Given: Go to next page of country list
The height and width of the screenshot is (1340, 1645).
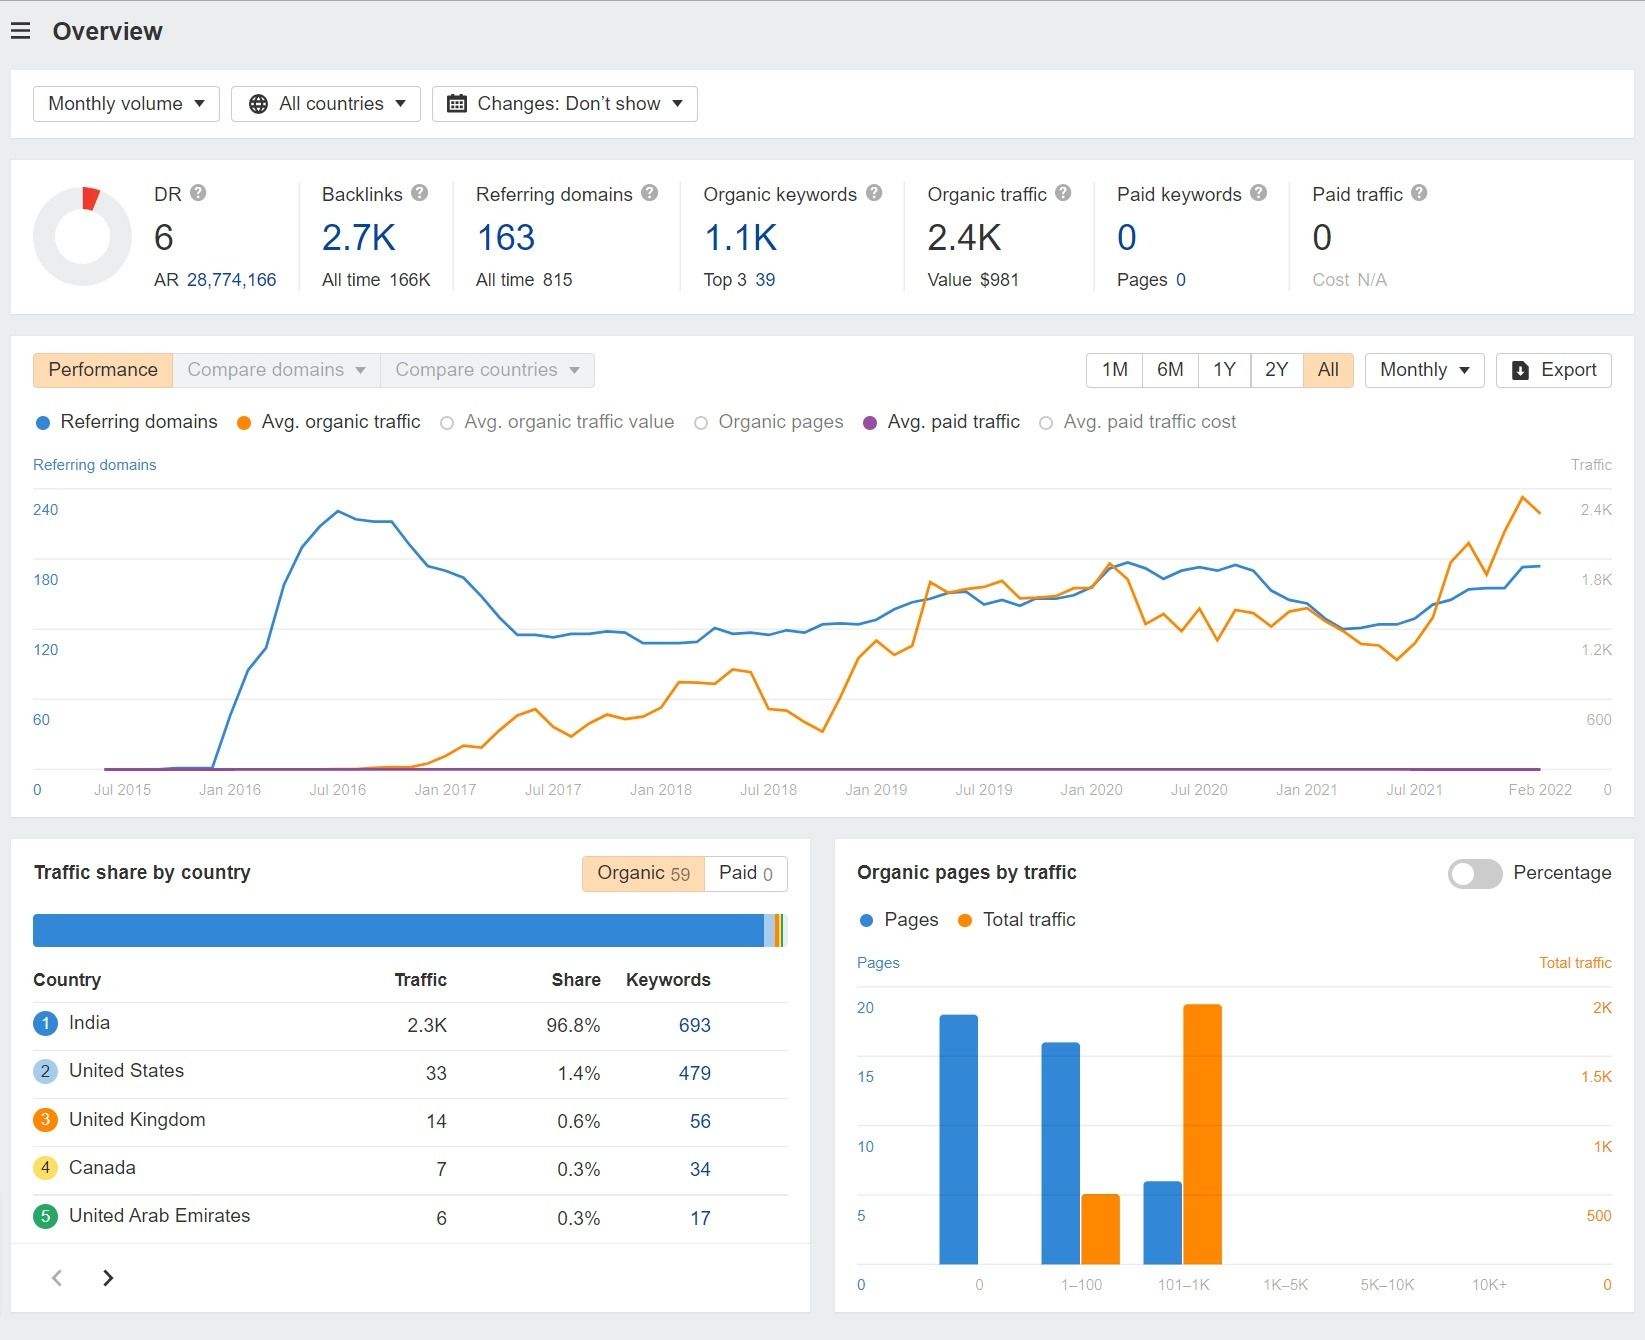Looking at the screenshot, I should (108, 1278).
